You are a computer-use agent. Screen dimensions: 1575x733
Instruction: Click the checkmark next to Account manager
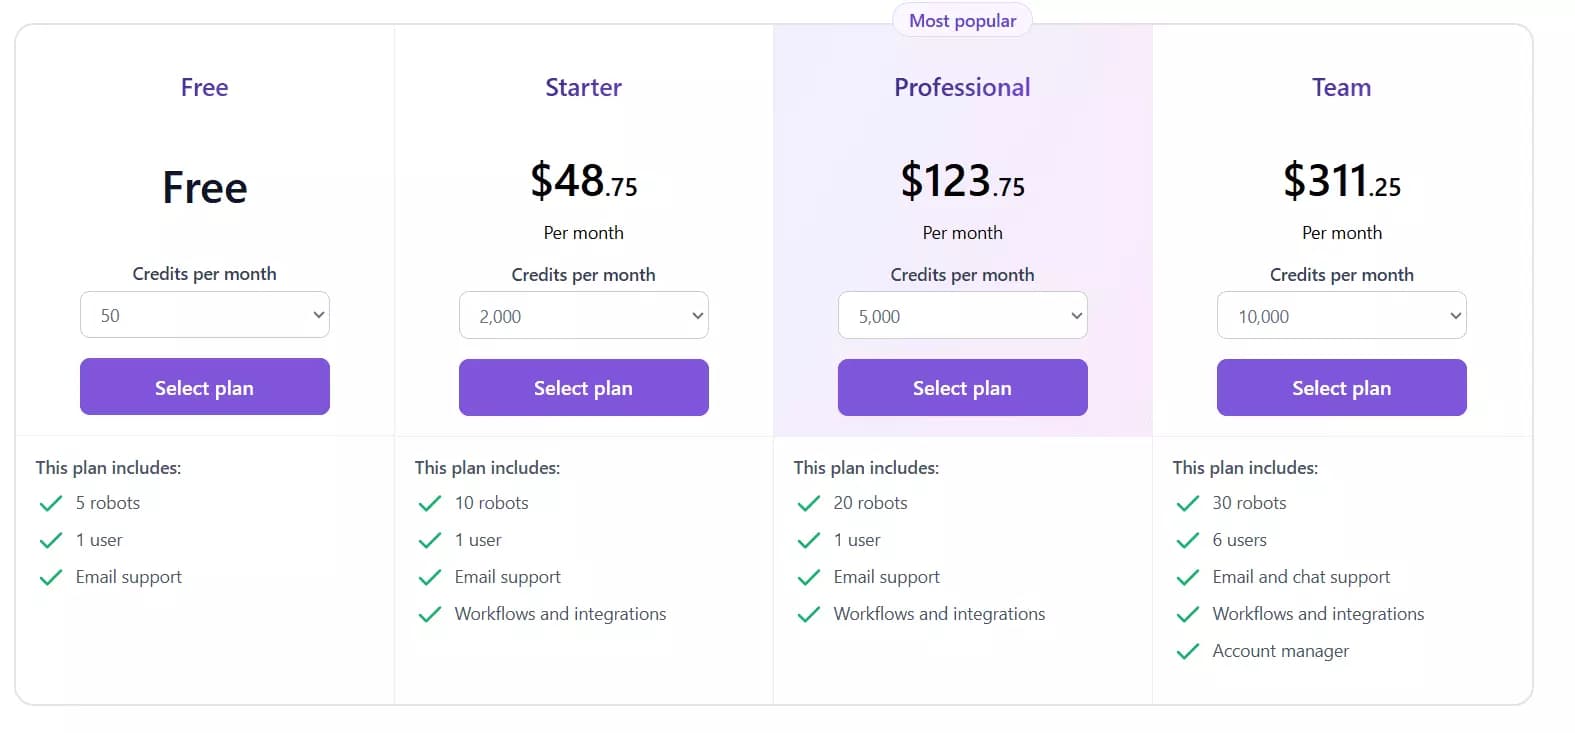pos(1187,651)
